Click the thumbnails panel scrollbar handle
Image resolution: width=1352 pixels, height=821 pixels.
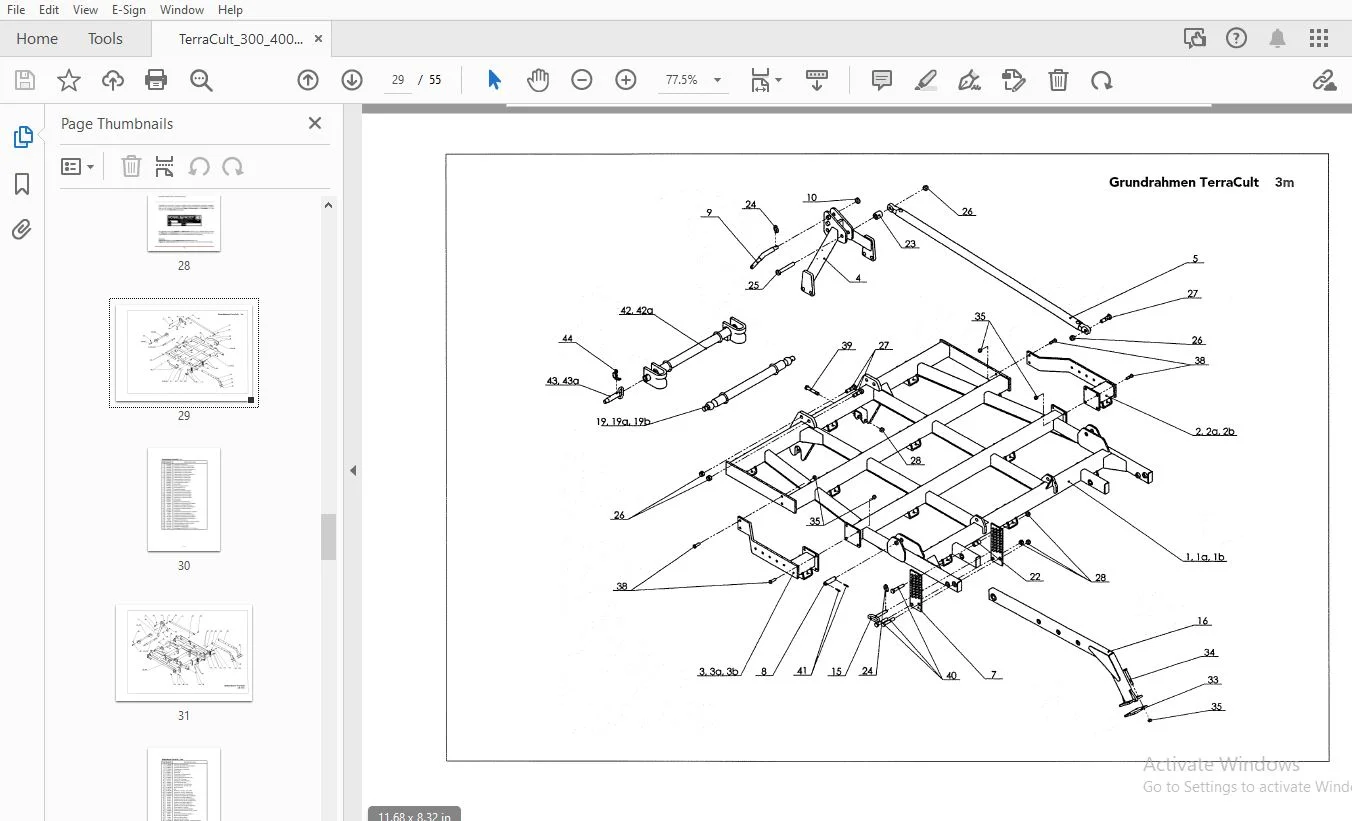328,537
